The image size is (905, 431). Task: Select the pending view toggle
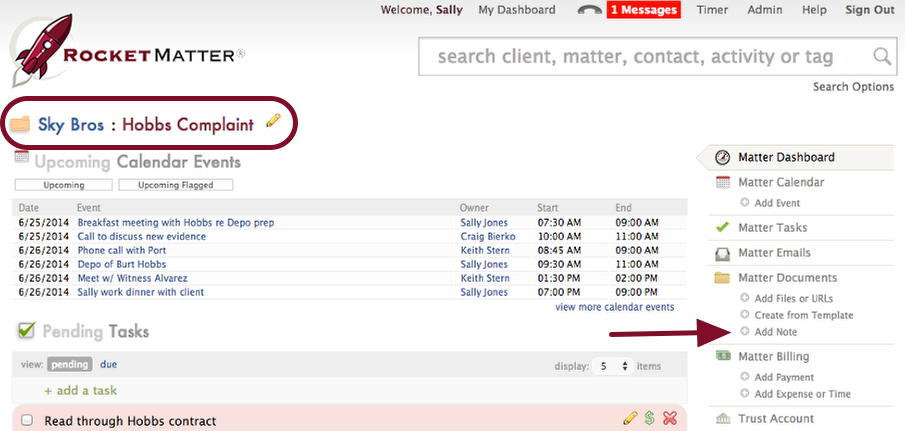[70, 365]
